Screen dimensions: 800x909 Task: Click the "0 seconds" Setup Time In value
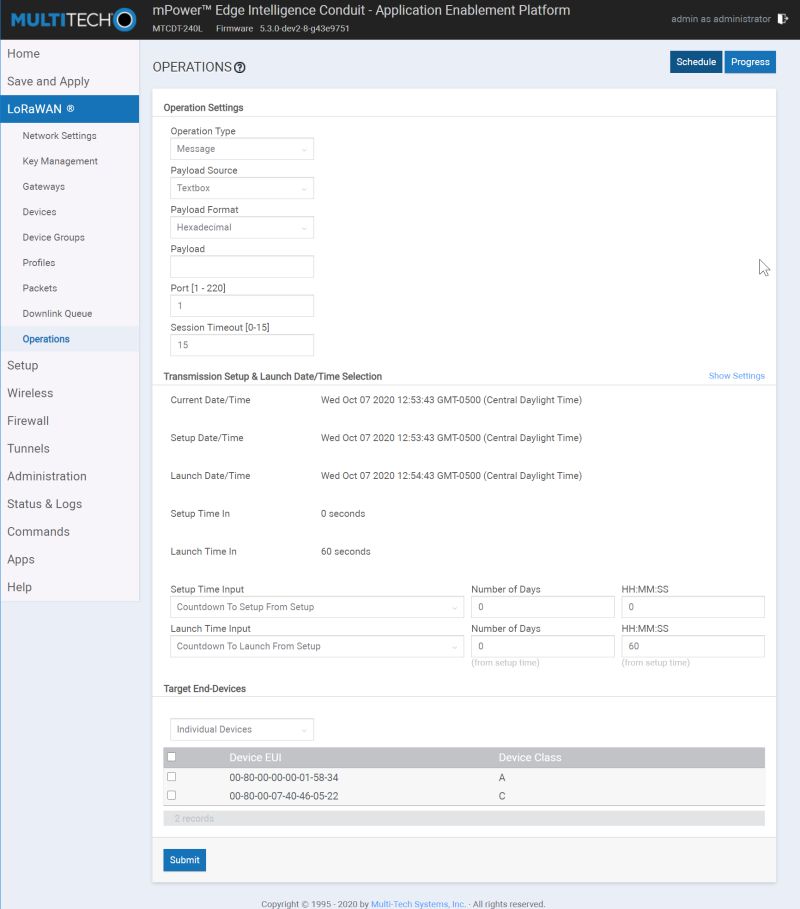(343, 514)
